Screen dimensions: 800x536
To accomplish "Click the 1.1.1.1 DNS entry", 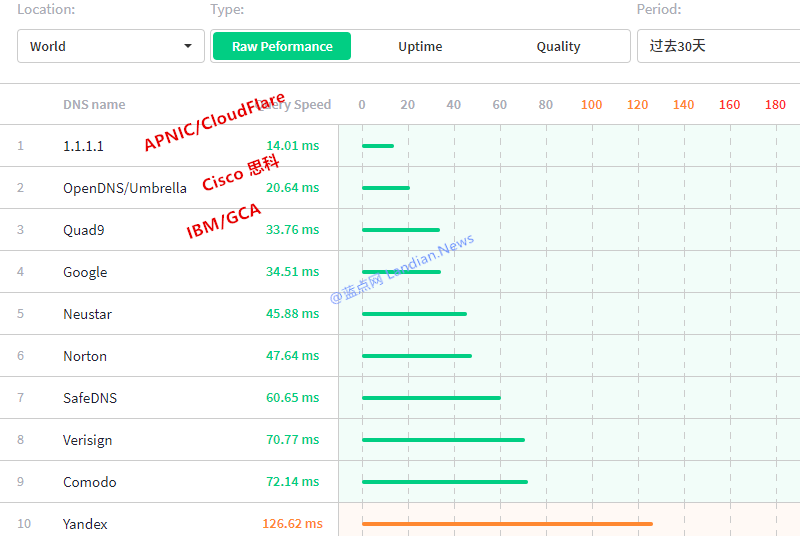I will pos(83,146).
